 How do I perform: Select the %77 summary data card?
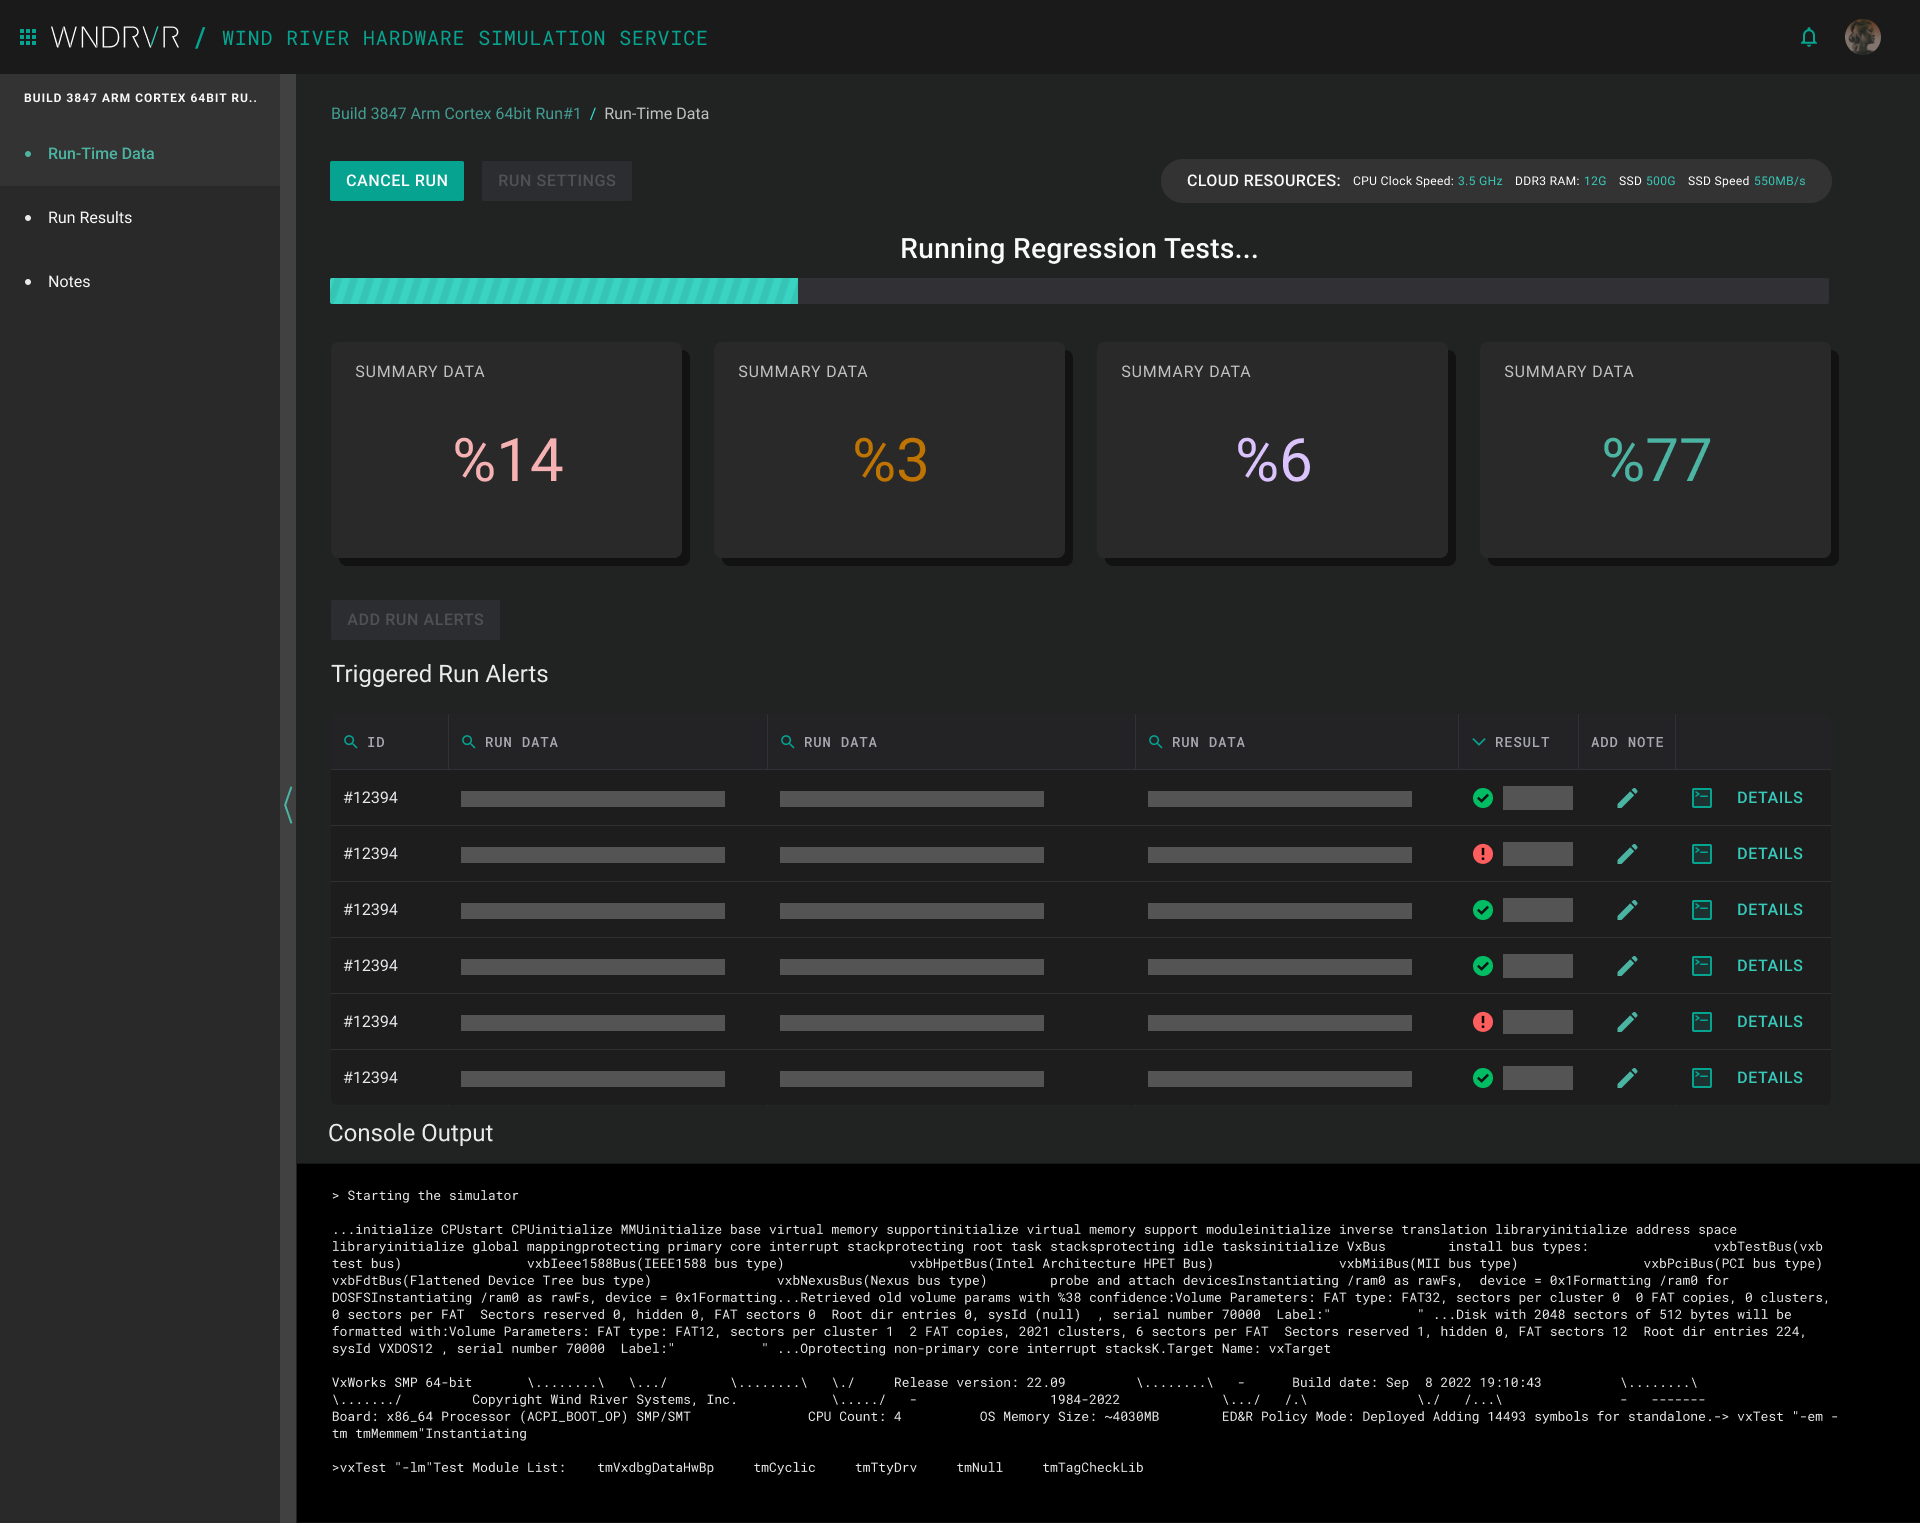click(1655, 450)
